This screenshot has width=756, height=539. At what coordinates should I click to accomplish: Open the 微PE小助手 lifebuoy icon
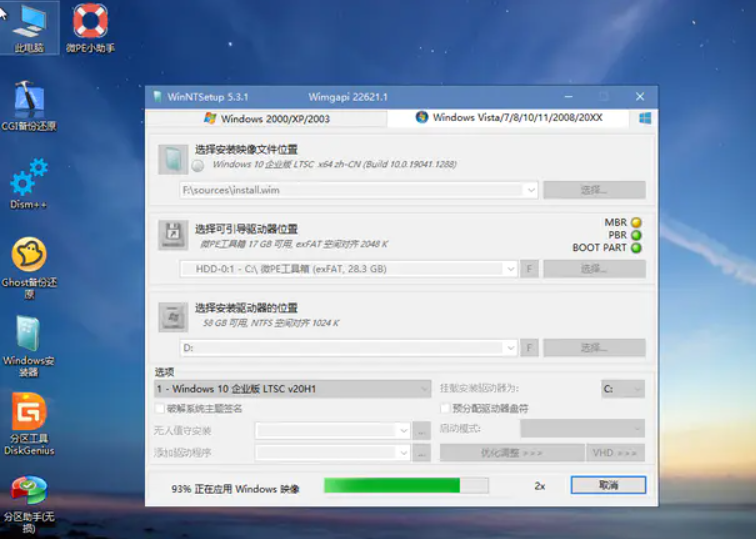(90, 27)
